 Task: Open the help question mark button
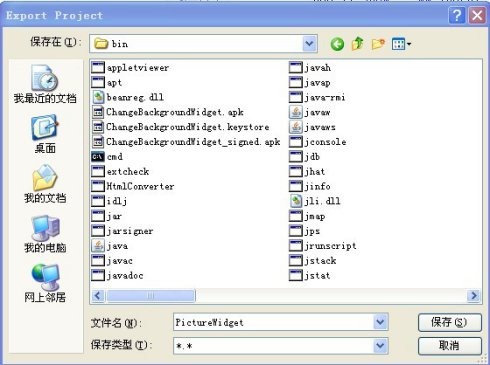click(457, 15)
